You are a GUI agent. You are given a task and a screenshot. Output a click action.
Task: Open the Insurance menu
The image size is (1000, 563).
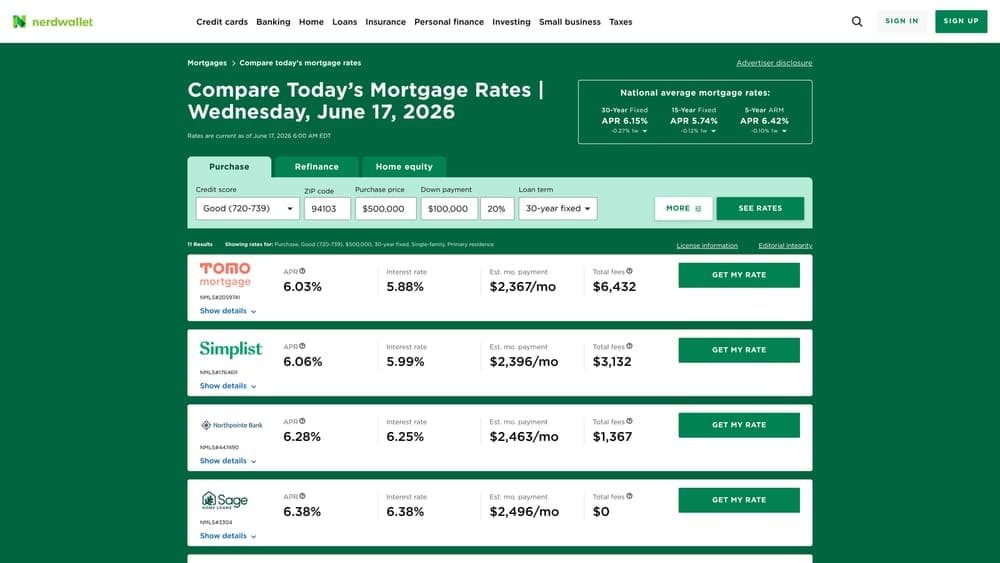click(385, 22)
